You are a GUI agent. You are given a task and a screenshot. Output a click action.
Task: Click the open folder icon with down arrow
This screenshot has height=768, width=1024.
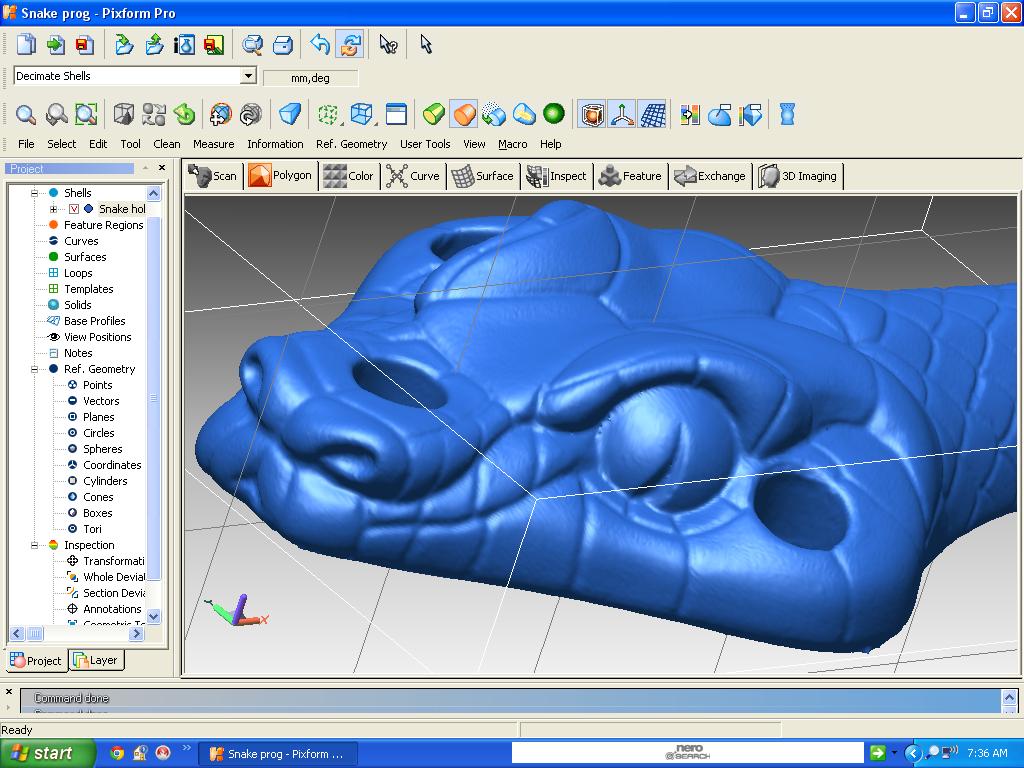(123, 44)
